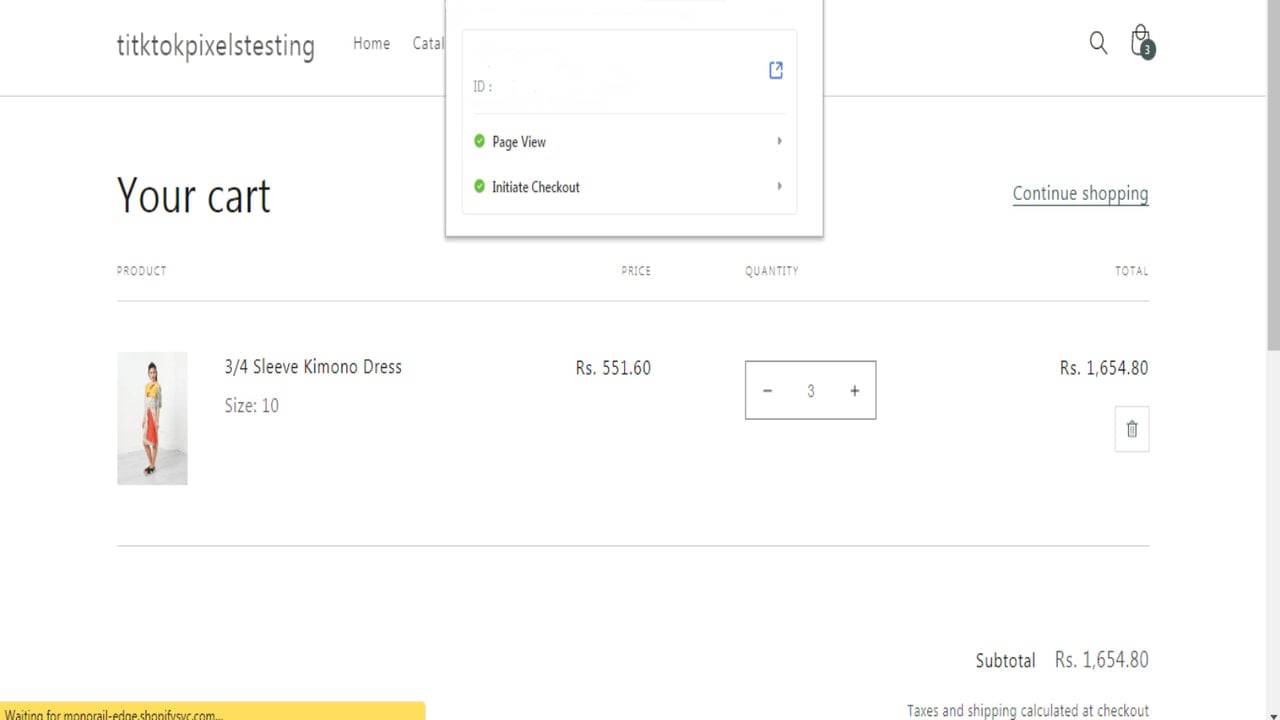Open the Catalog menu item
1280x720 pixels.
coord(429,43)
